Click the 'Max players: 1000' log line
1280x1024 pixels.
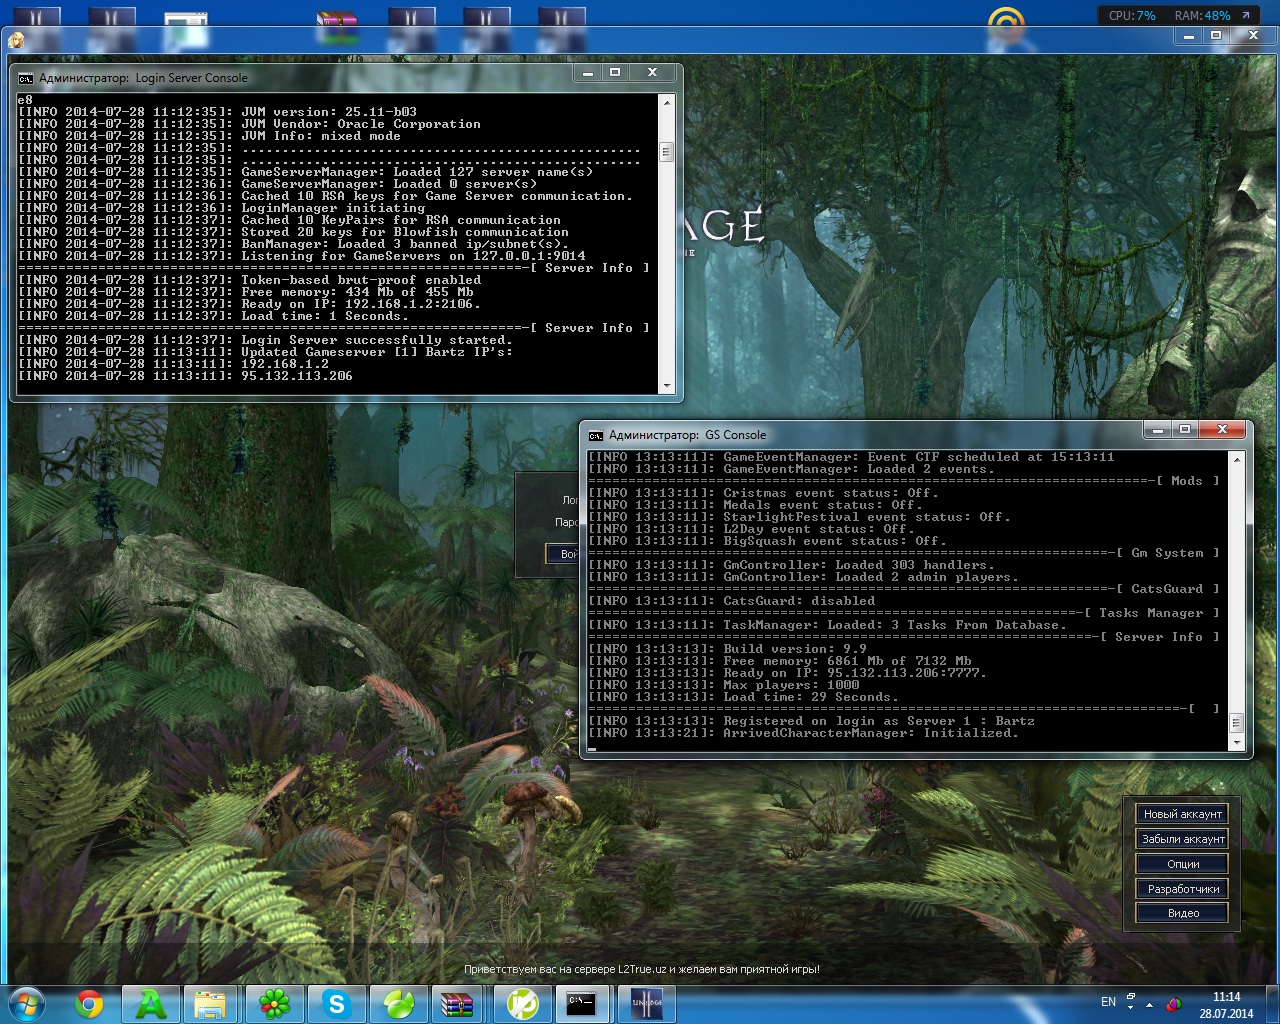tap(724, 685)
